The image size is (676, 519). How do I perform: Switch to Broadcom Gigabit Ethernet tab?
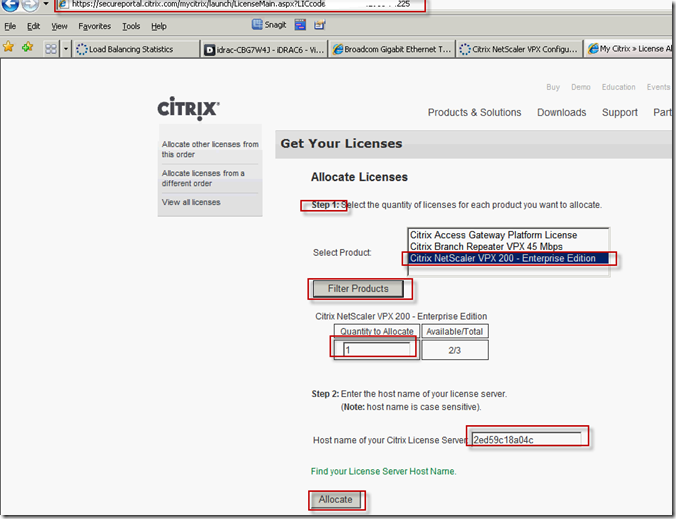coord(392,49)
